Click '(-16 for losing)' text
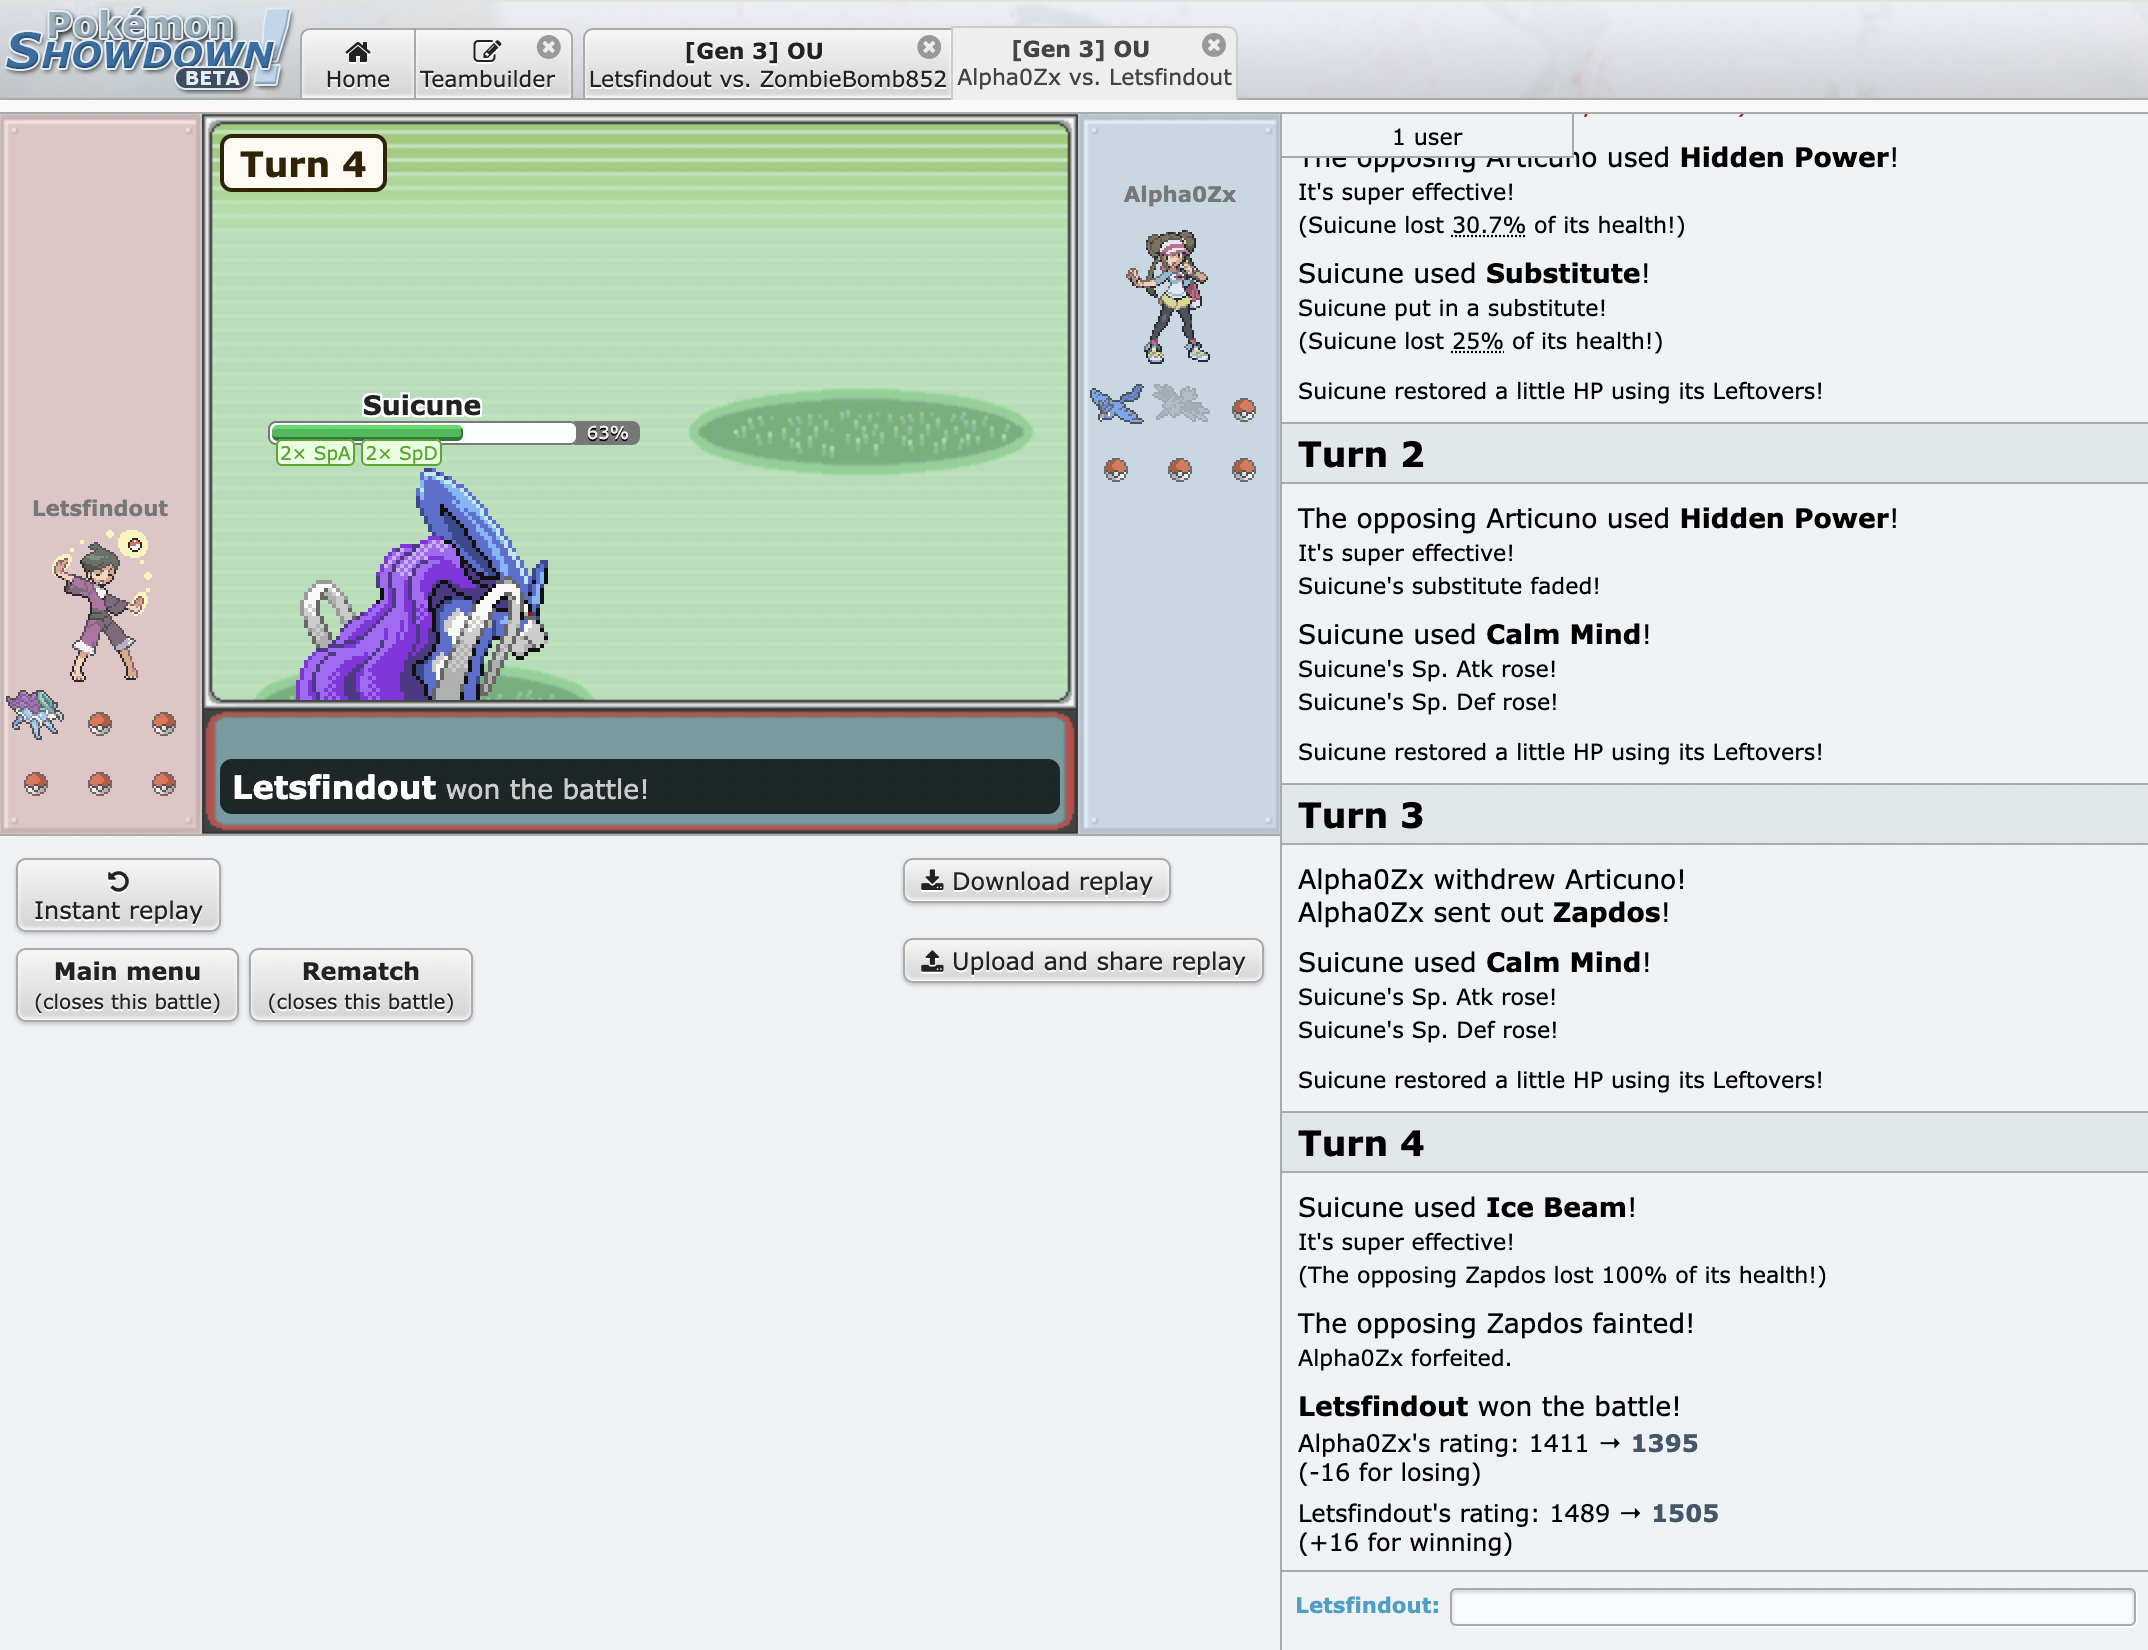The image size is (2148, 1650). tap(1389, 1472)
